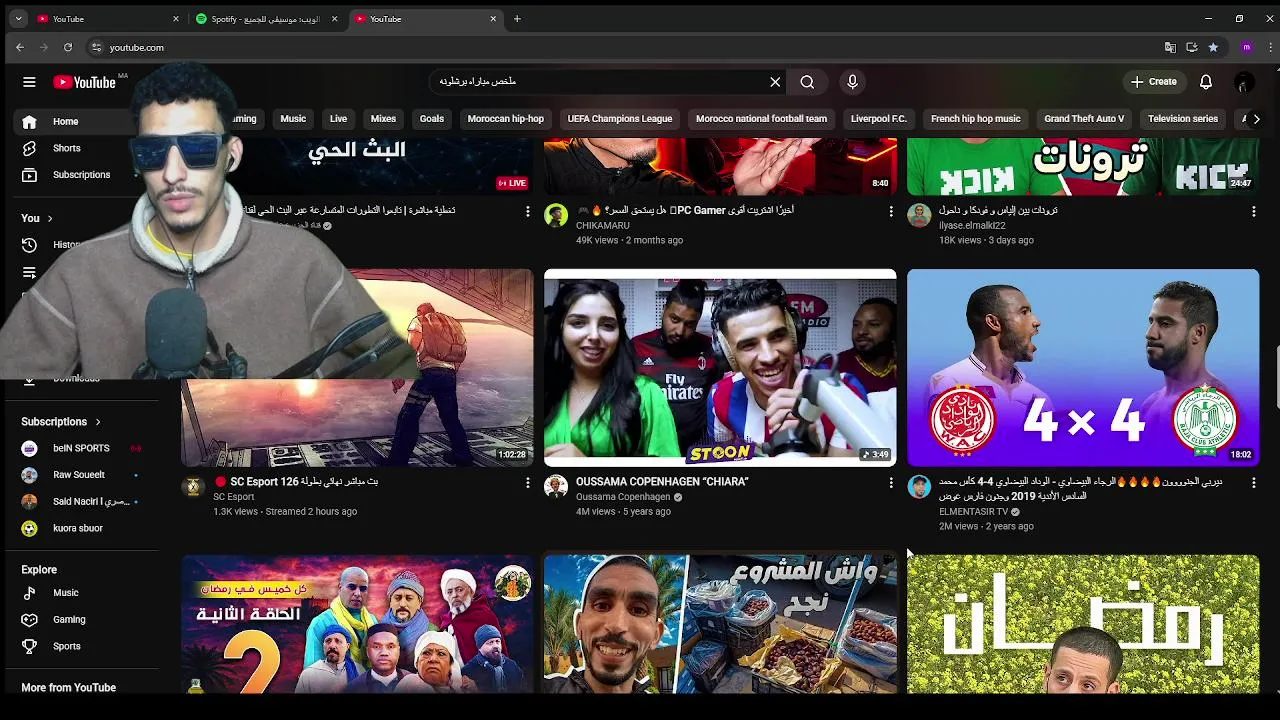The image size is (1280, 720).
Task: Select the Television series chip
Action: point(1183,119)
